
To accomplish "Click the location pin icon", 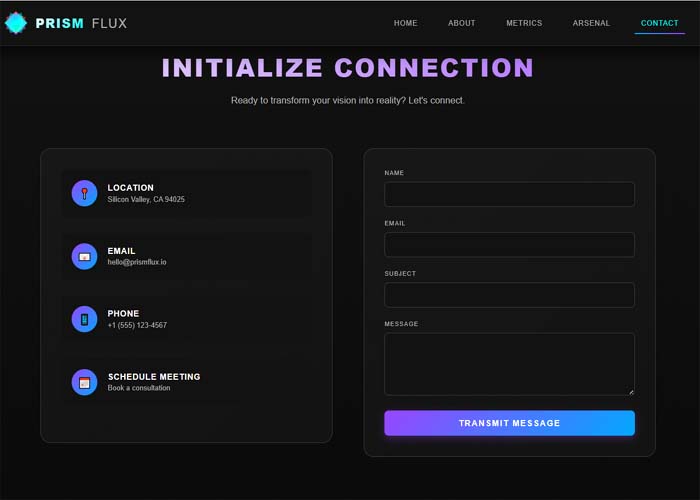I will pos(85,193).
